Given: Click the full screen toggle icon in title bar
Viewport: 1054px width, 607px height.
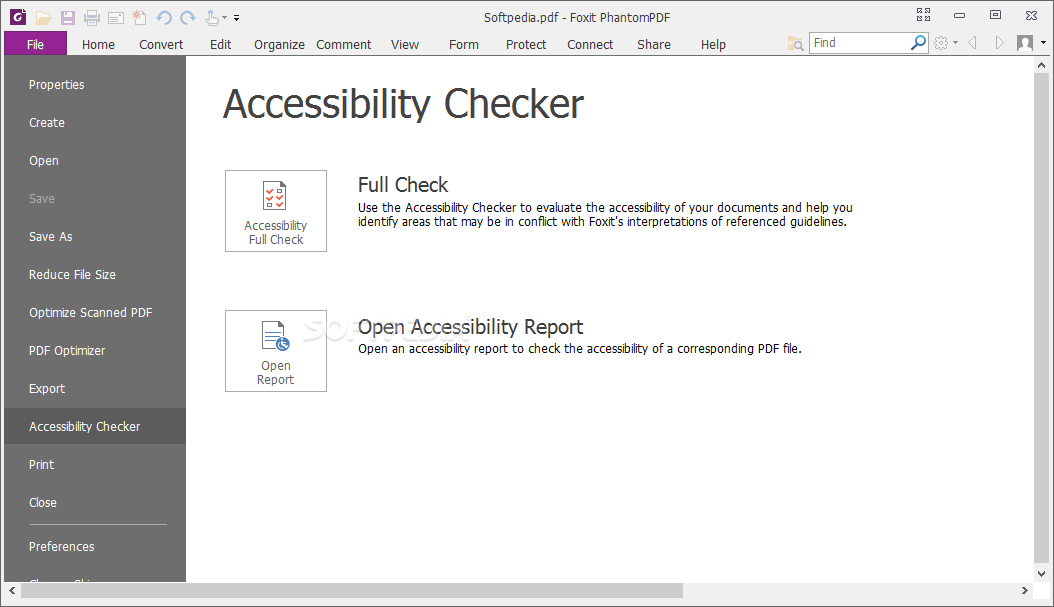Looking at the screenshot, I should point(924,15).
